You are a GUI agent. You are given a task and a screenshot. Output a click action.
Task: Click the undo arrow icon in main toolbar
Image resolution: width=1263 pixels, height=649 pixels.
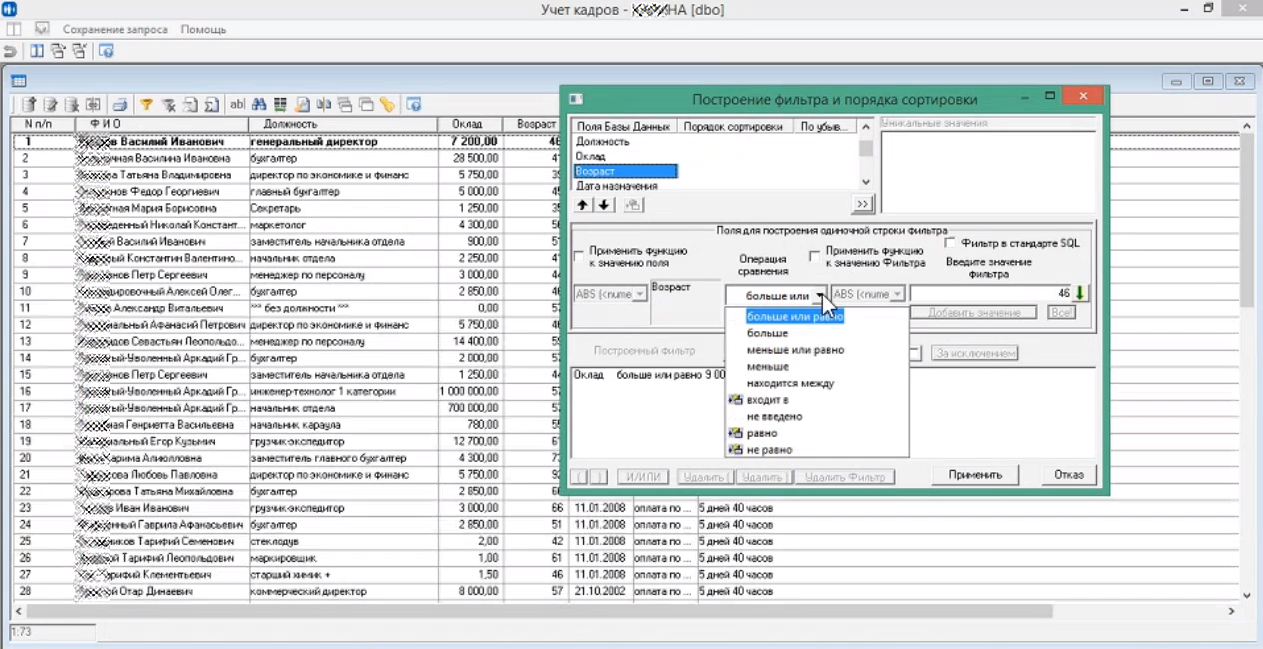tap(11, 51)
